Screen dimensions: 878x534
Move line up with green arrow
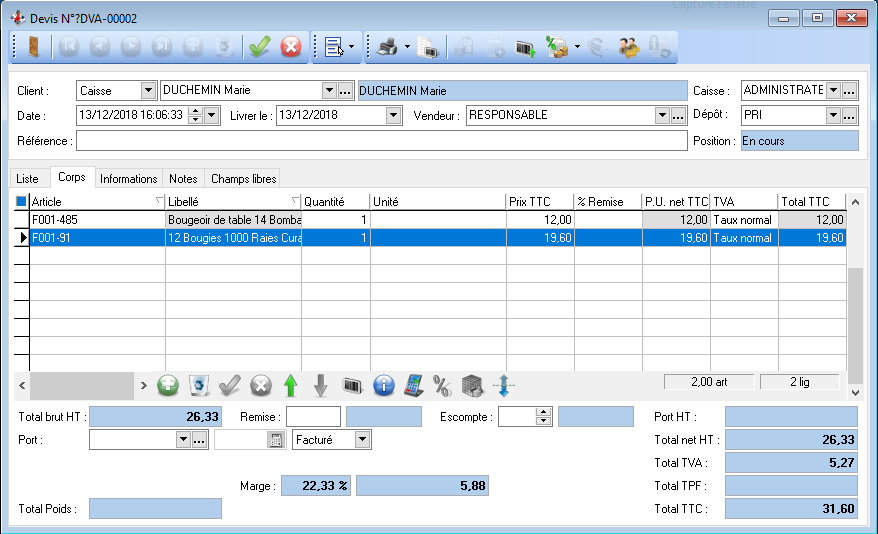pos(291,385)
